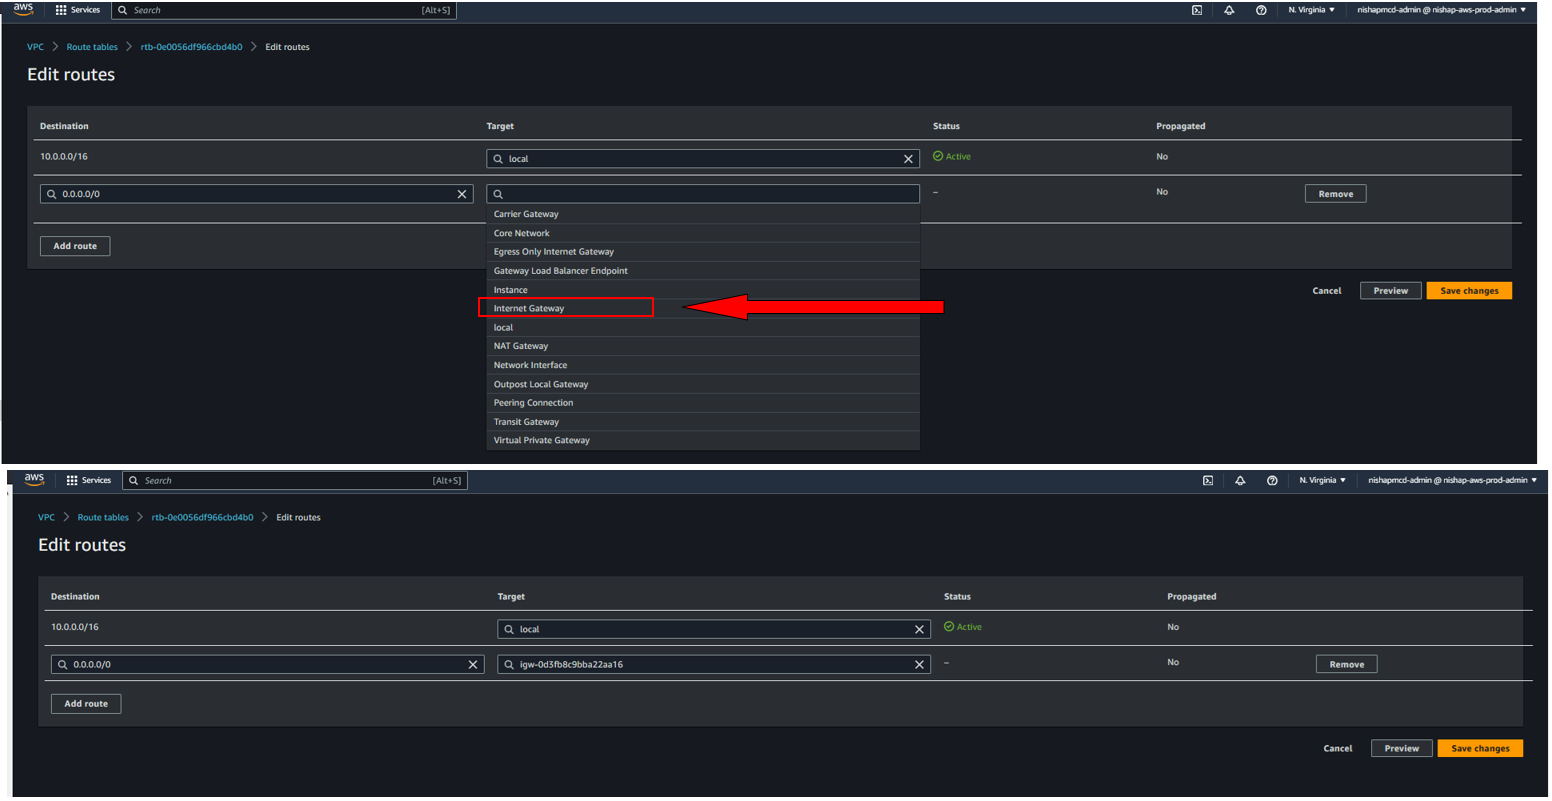Click the empty target search box above list

click(703, 194)
